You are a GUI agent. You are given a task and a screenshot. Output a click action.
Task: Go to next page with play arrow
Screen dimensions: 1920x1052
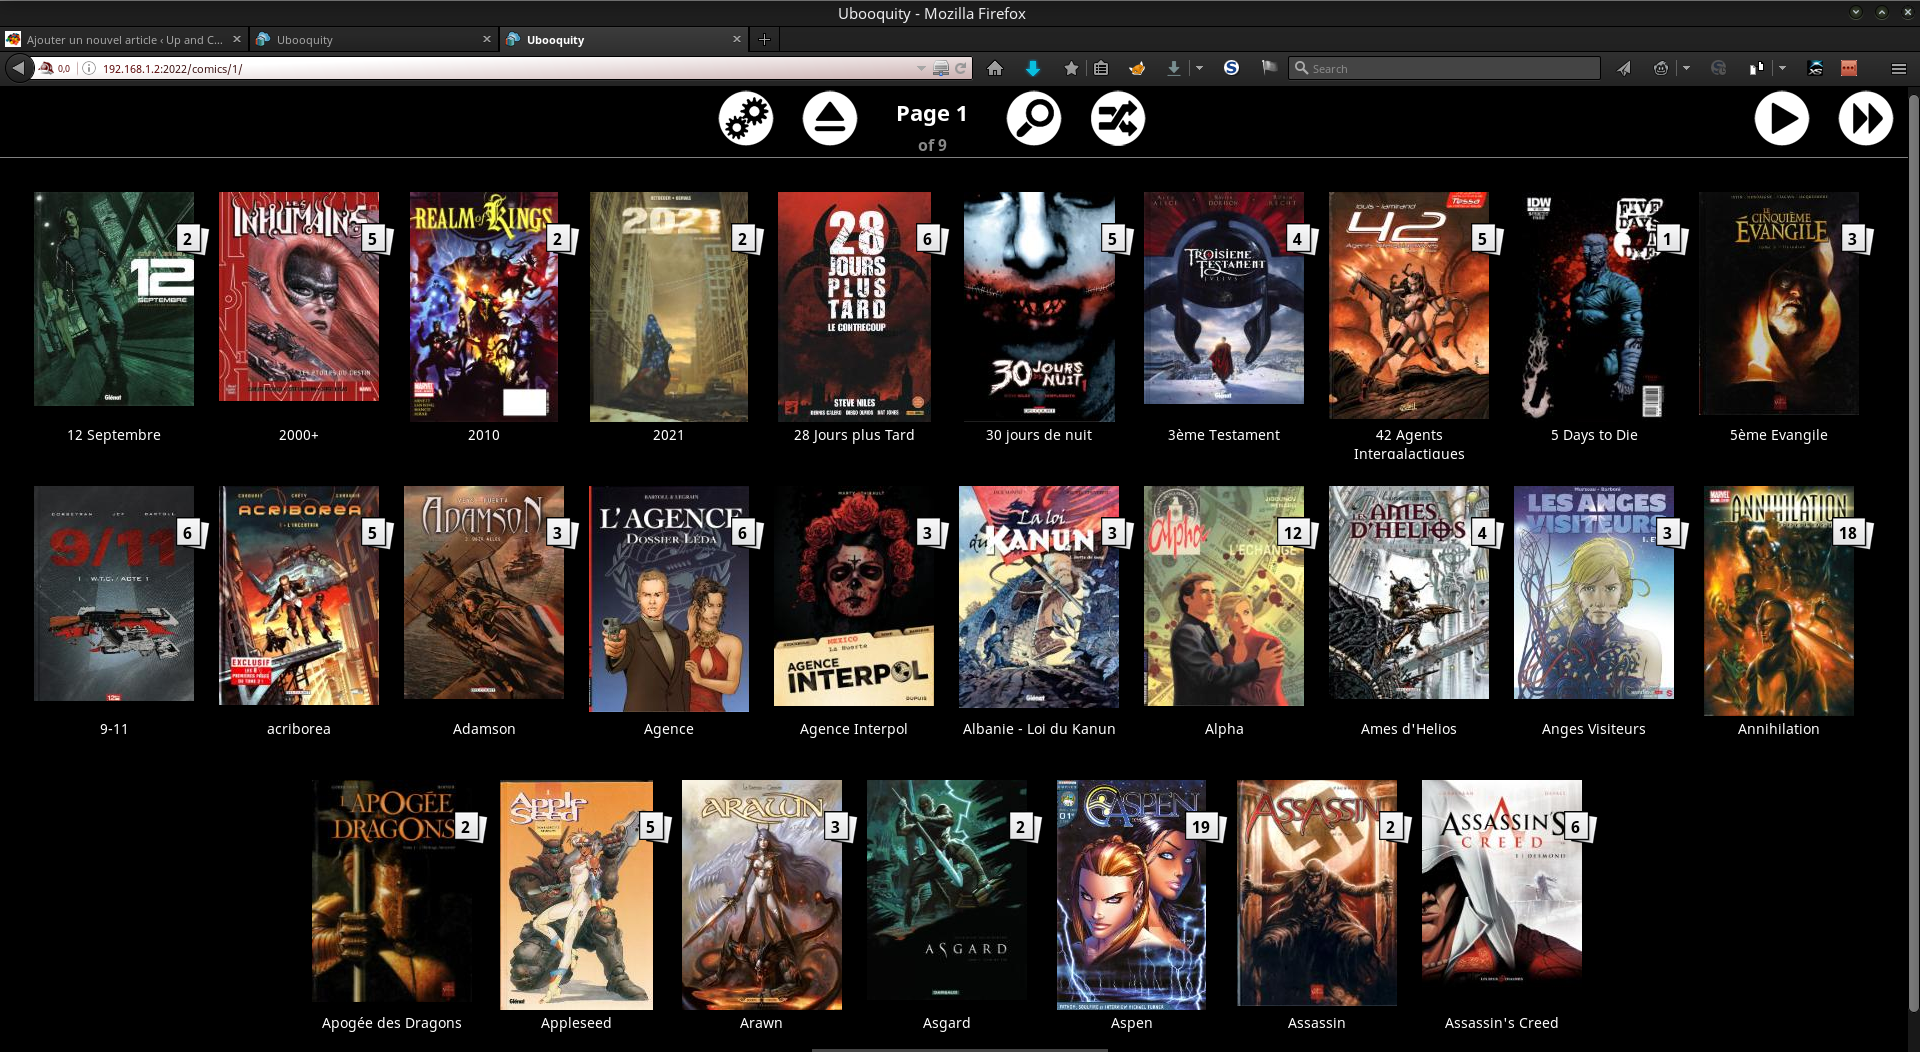tap(1782, 119)
